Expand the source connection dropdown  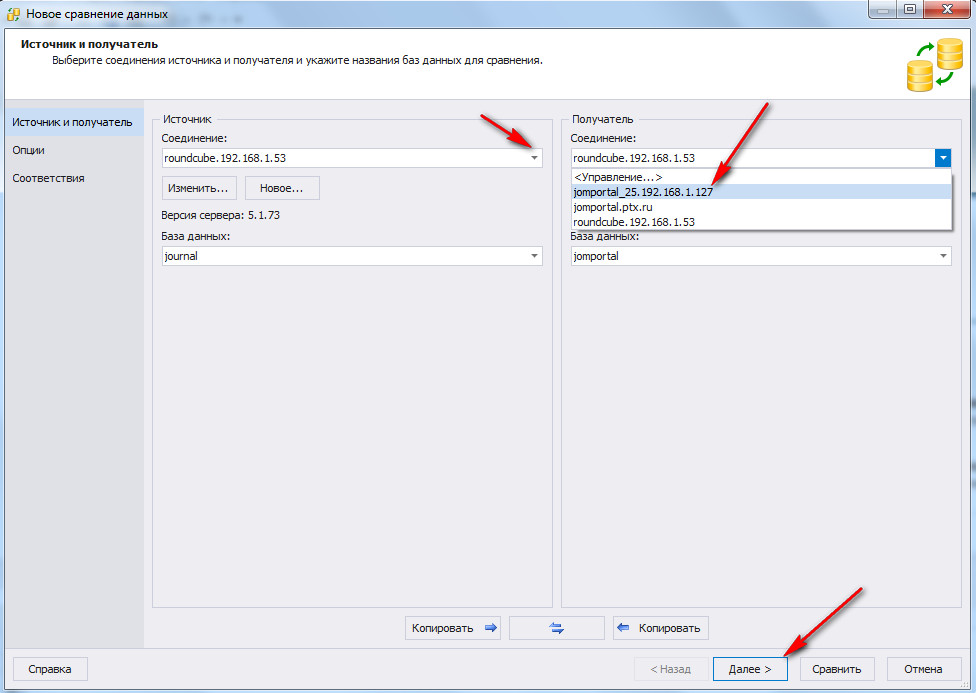tap(534, 158)
